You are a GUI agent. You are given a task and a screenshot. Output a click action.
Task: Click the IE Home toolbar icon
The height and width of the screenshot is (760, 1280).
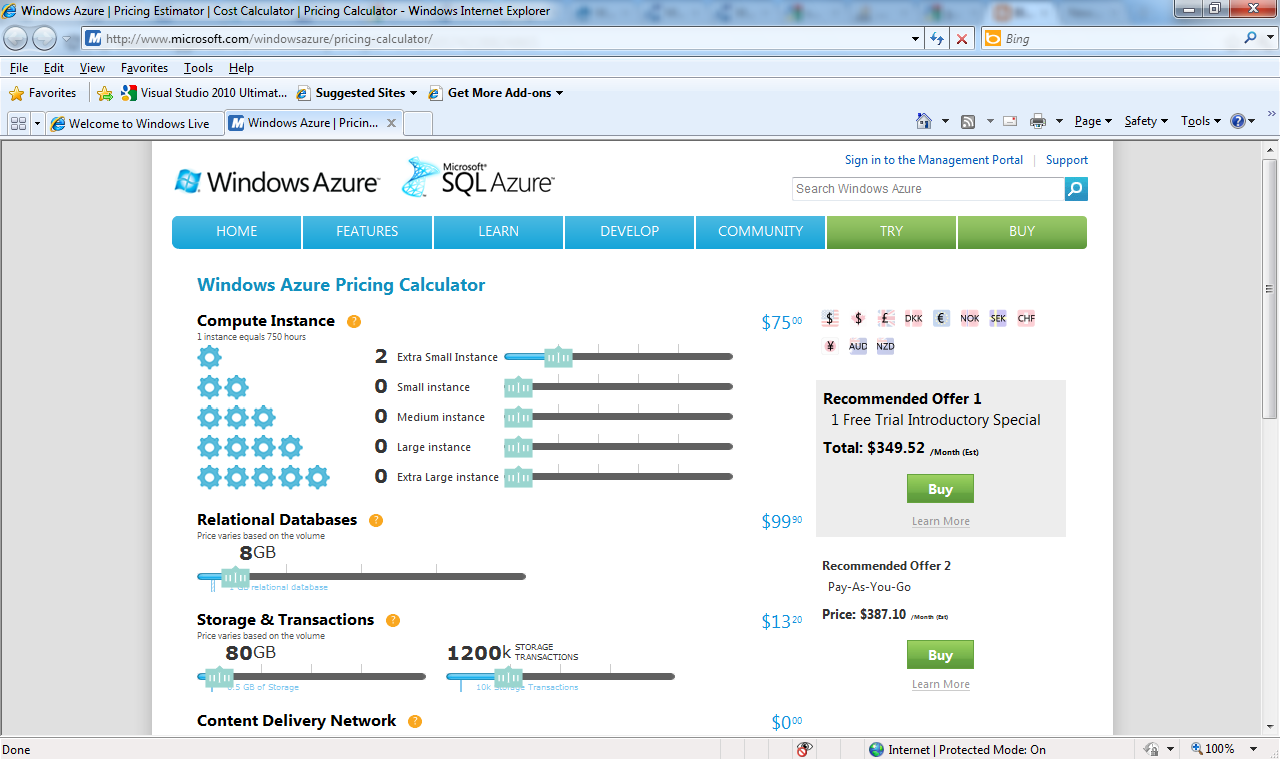924,121
